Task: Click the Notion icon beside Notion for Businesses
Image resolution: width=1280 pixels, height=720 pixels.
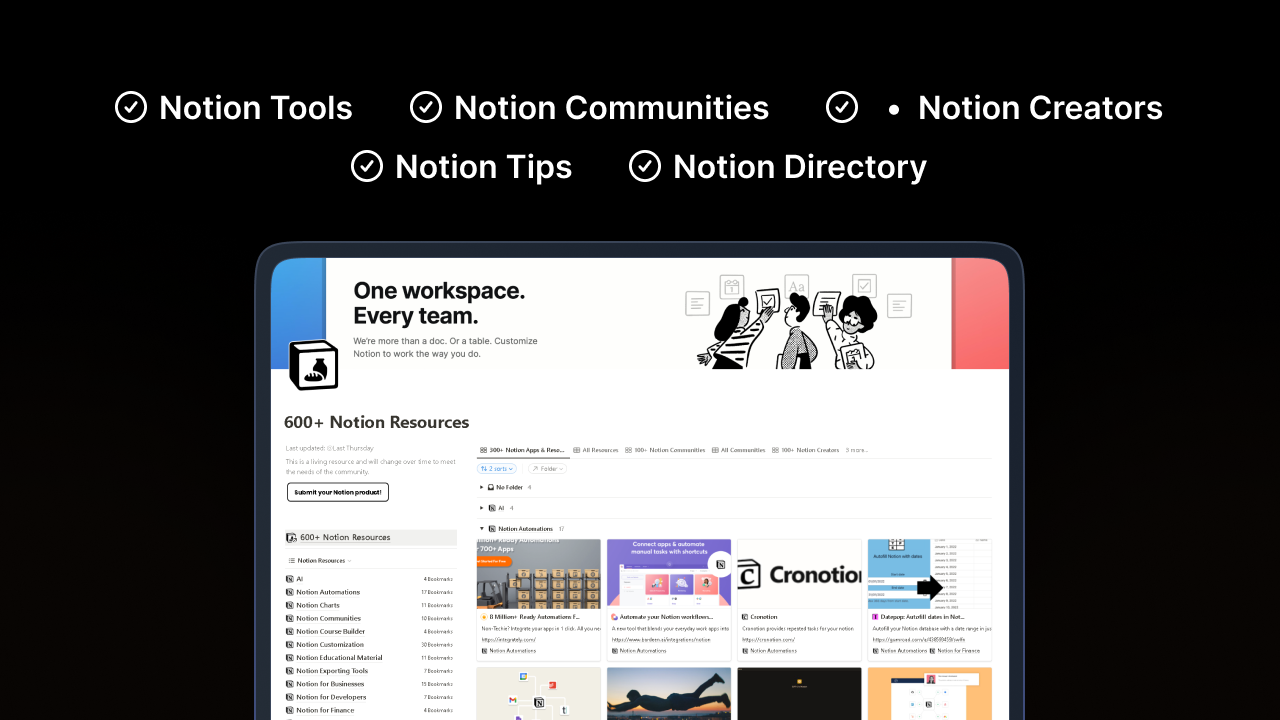Action: [x=290, y=684]
